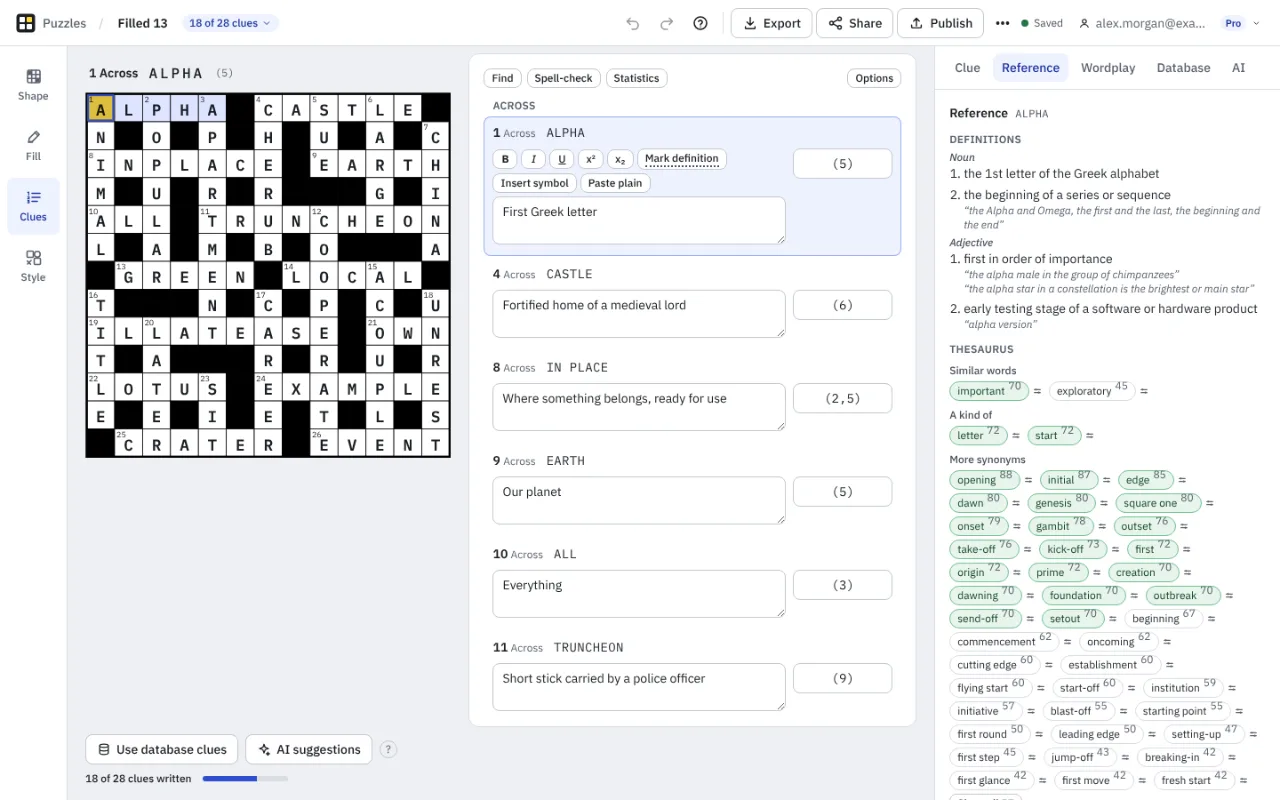The height and width of the screenshot is (800, 1280).
Task: Click the Saved status indicator
Action: [x=1040, y=23]
